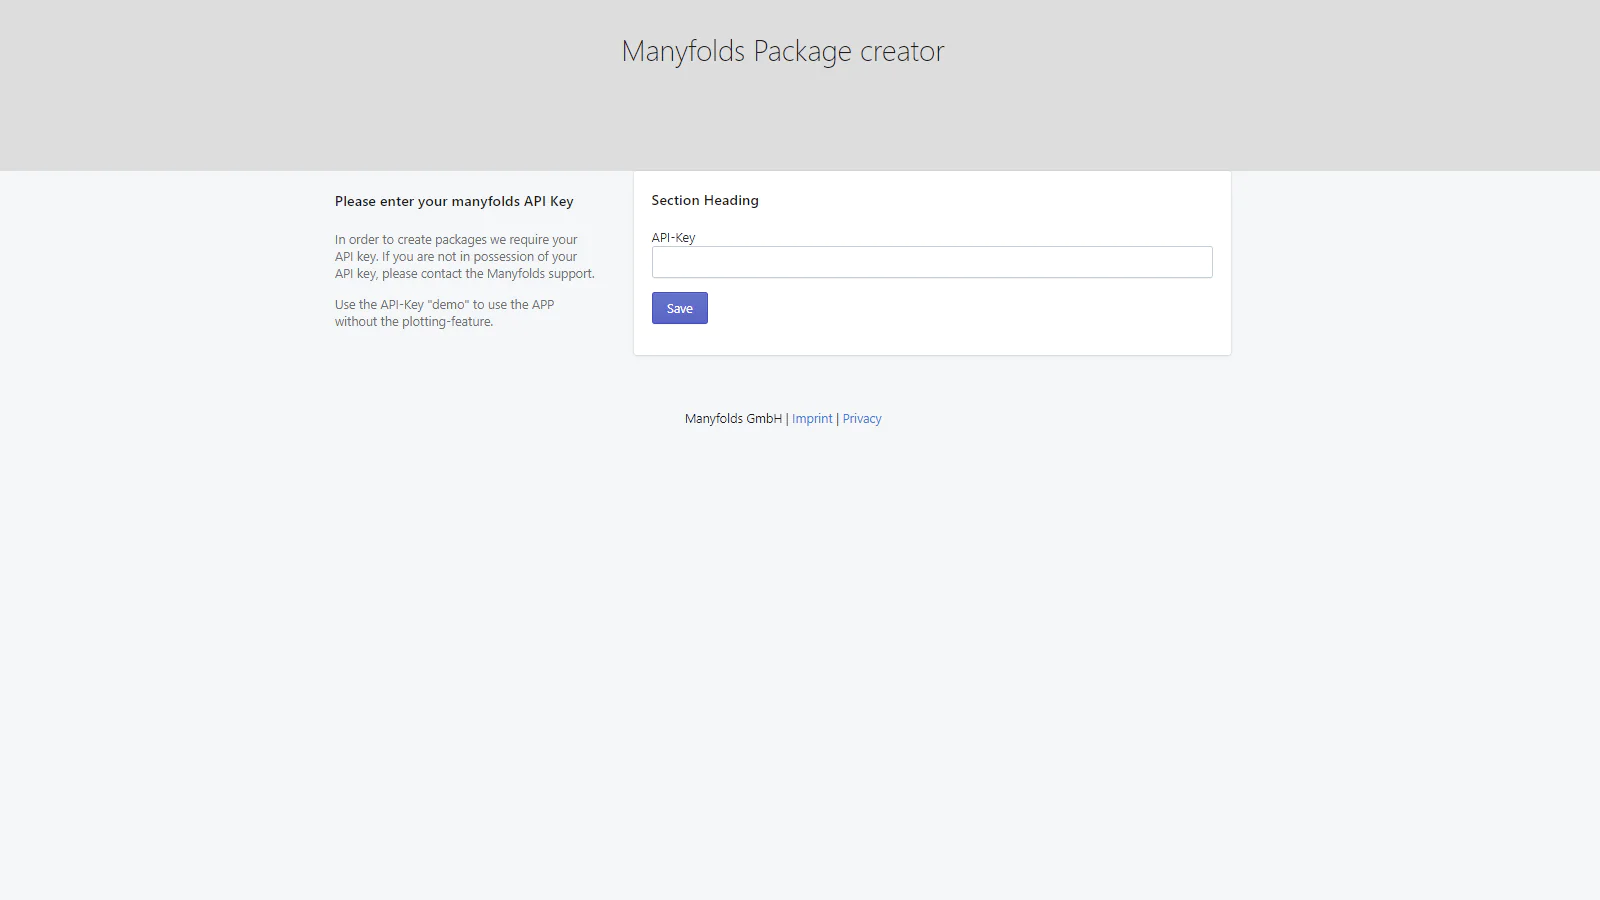This screenshot has width=1600, height=900.
Task: Click paragraph starting 'In order to create packages'
Action: pos(464,257)
